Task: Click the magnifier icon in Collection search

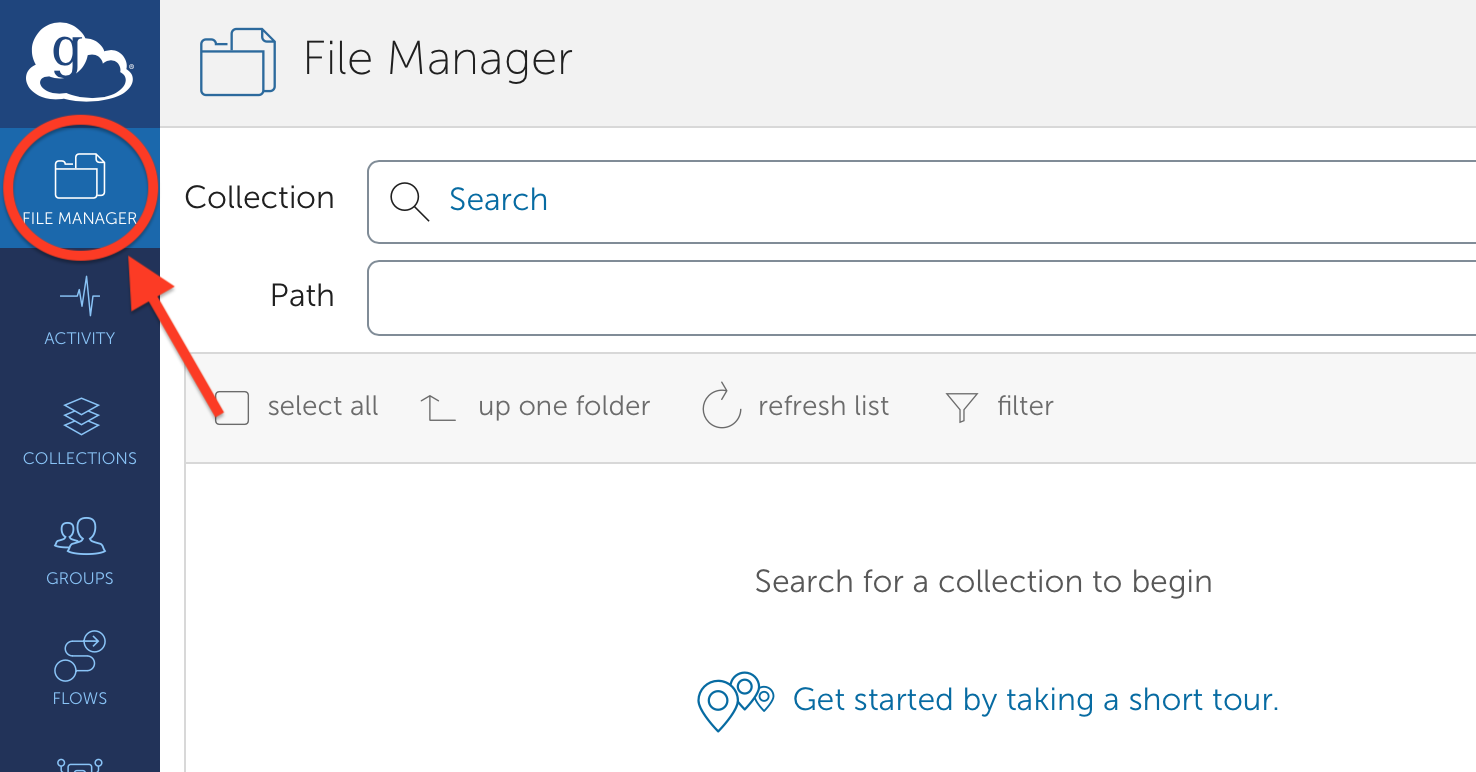Action: (410, 200)
